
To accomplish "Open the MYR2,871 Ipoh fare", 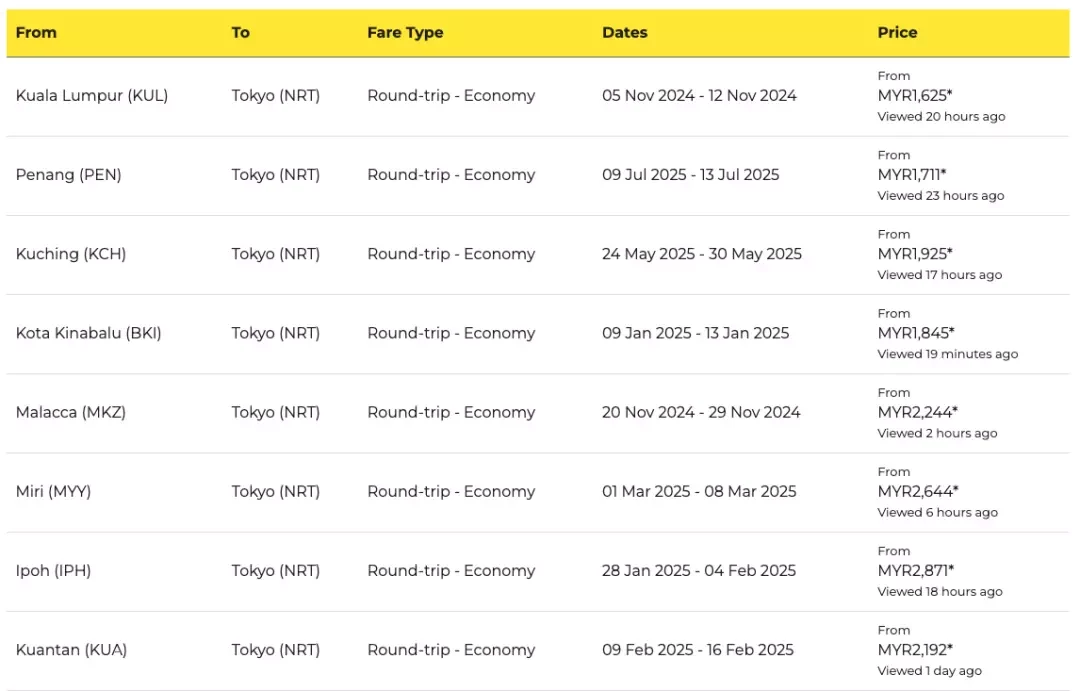I will coord(915,571).
